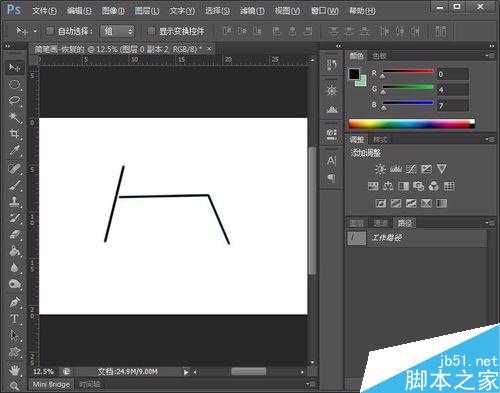Image resolution: width=500 pixels, height=393 pixels.
Task: Open the Color panel flyout menu
Action: 490,55
